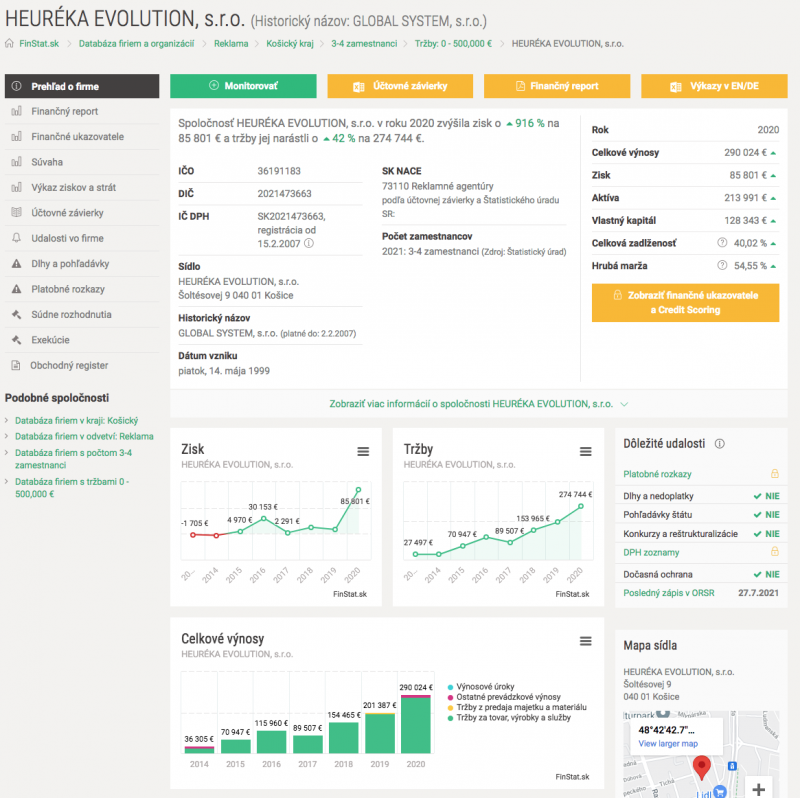Click the chart icon beside Finančné ukazovatele
Screen dimensions: 800x798
click(16, 137)
